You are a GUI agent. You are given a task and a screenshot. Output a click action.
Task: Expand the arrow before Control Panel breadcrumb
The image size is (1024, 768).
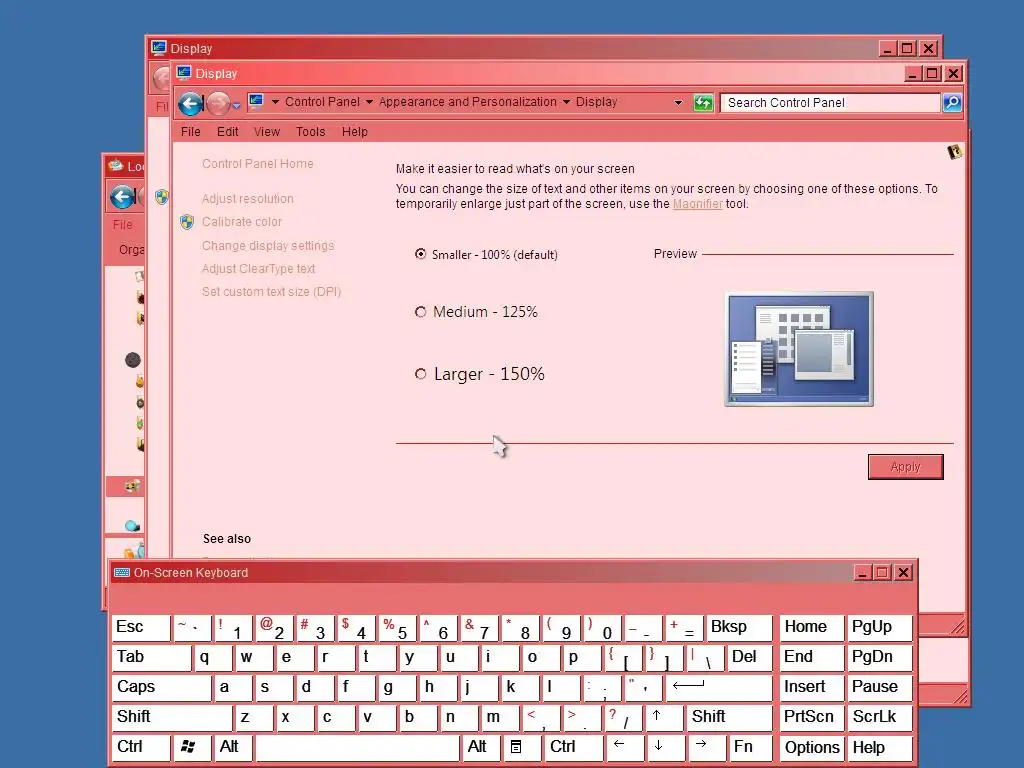(275, 102)
